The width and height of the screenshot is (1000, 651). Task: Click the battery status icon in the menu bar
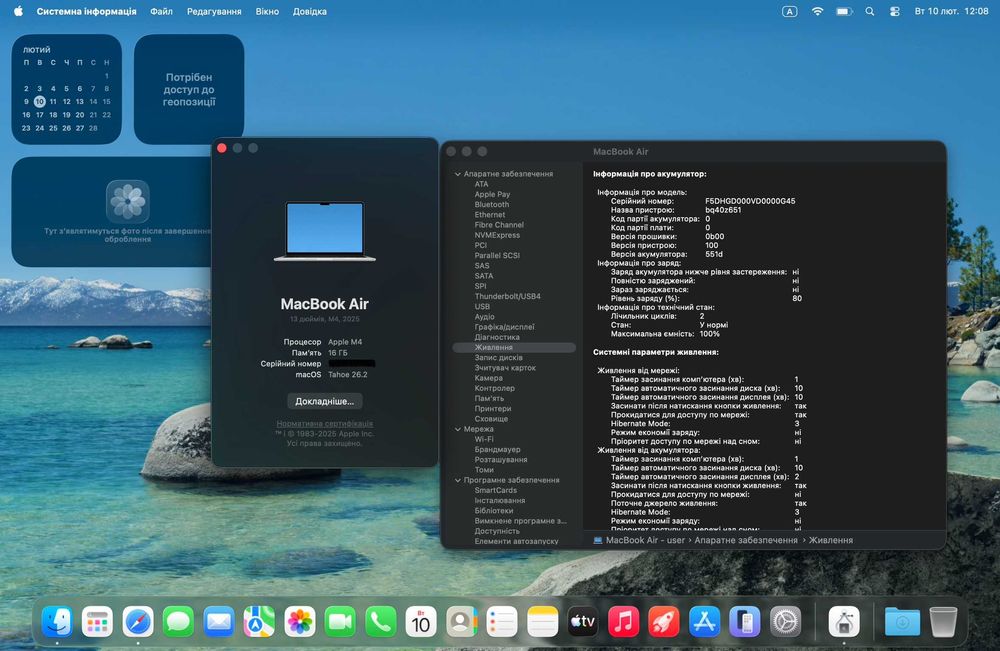coord(843,11)
